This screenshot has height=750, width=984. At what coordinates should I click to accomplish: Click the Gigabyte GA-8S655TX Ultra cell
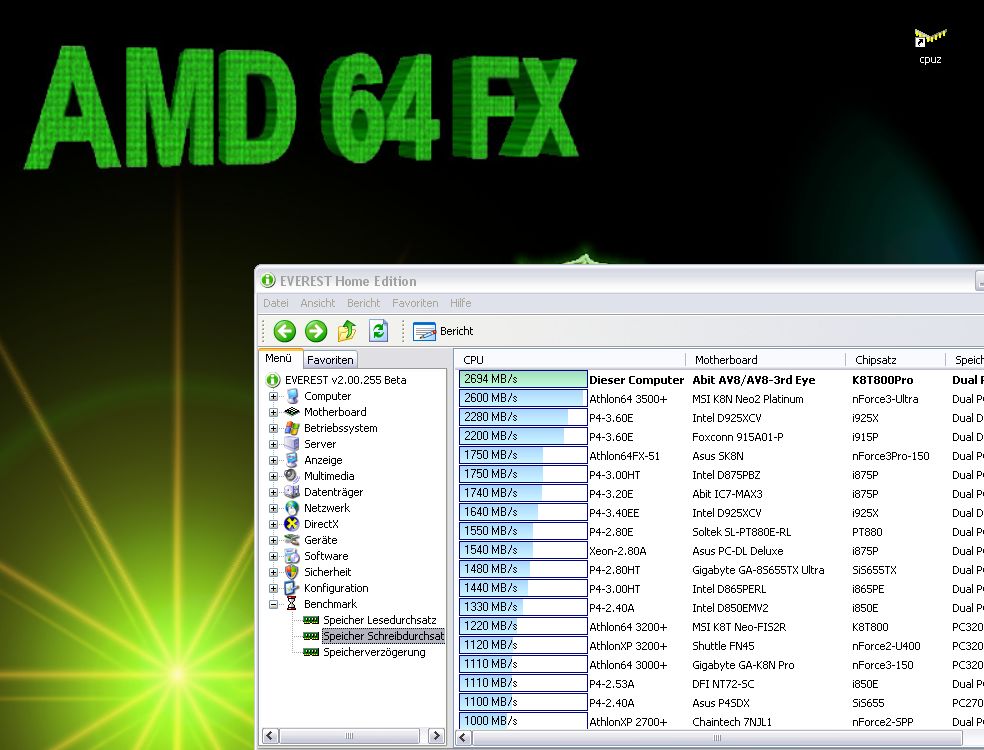[758, 570]
